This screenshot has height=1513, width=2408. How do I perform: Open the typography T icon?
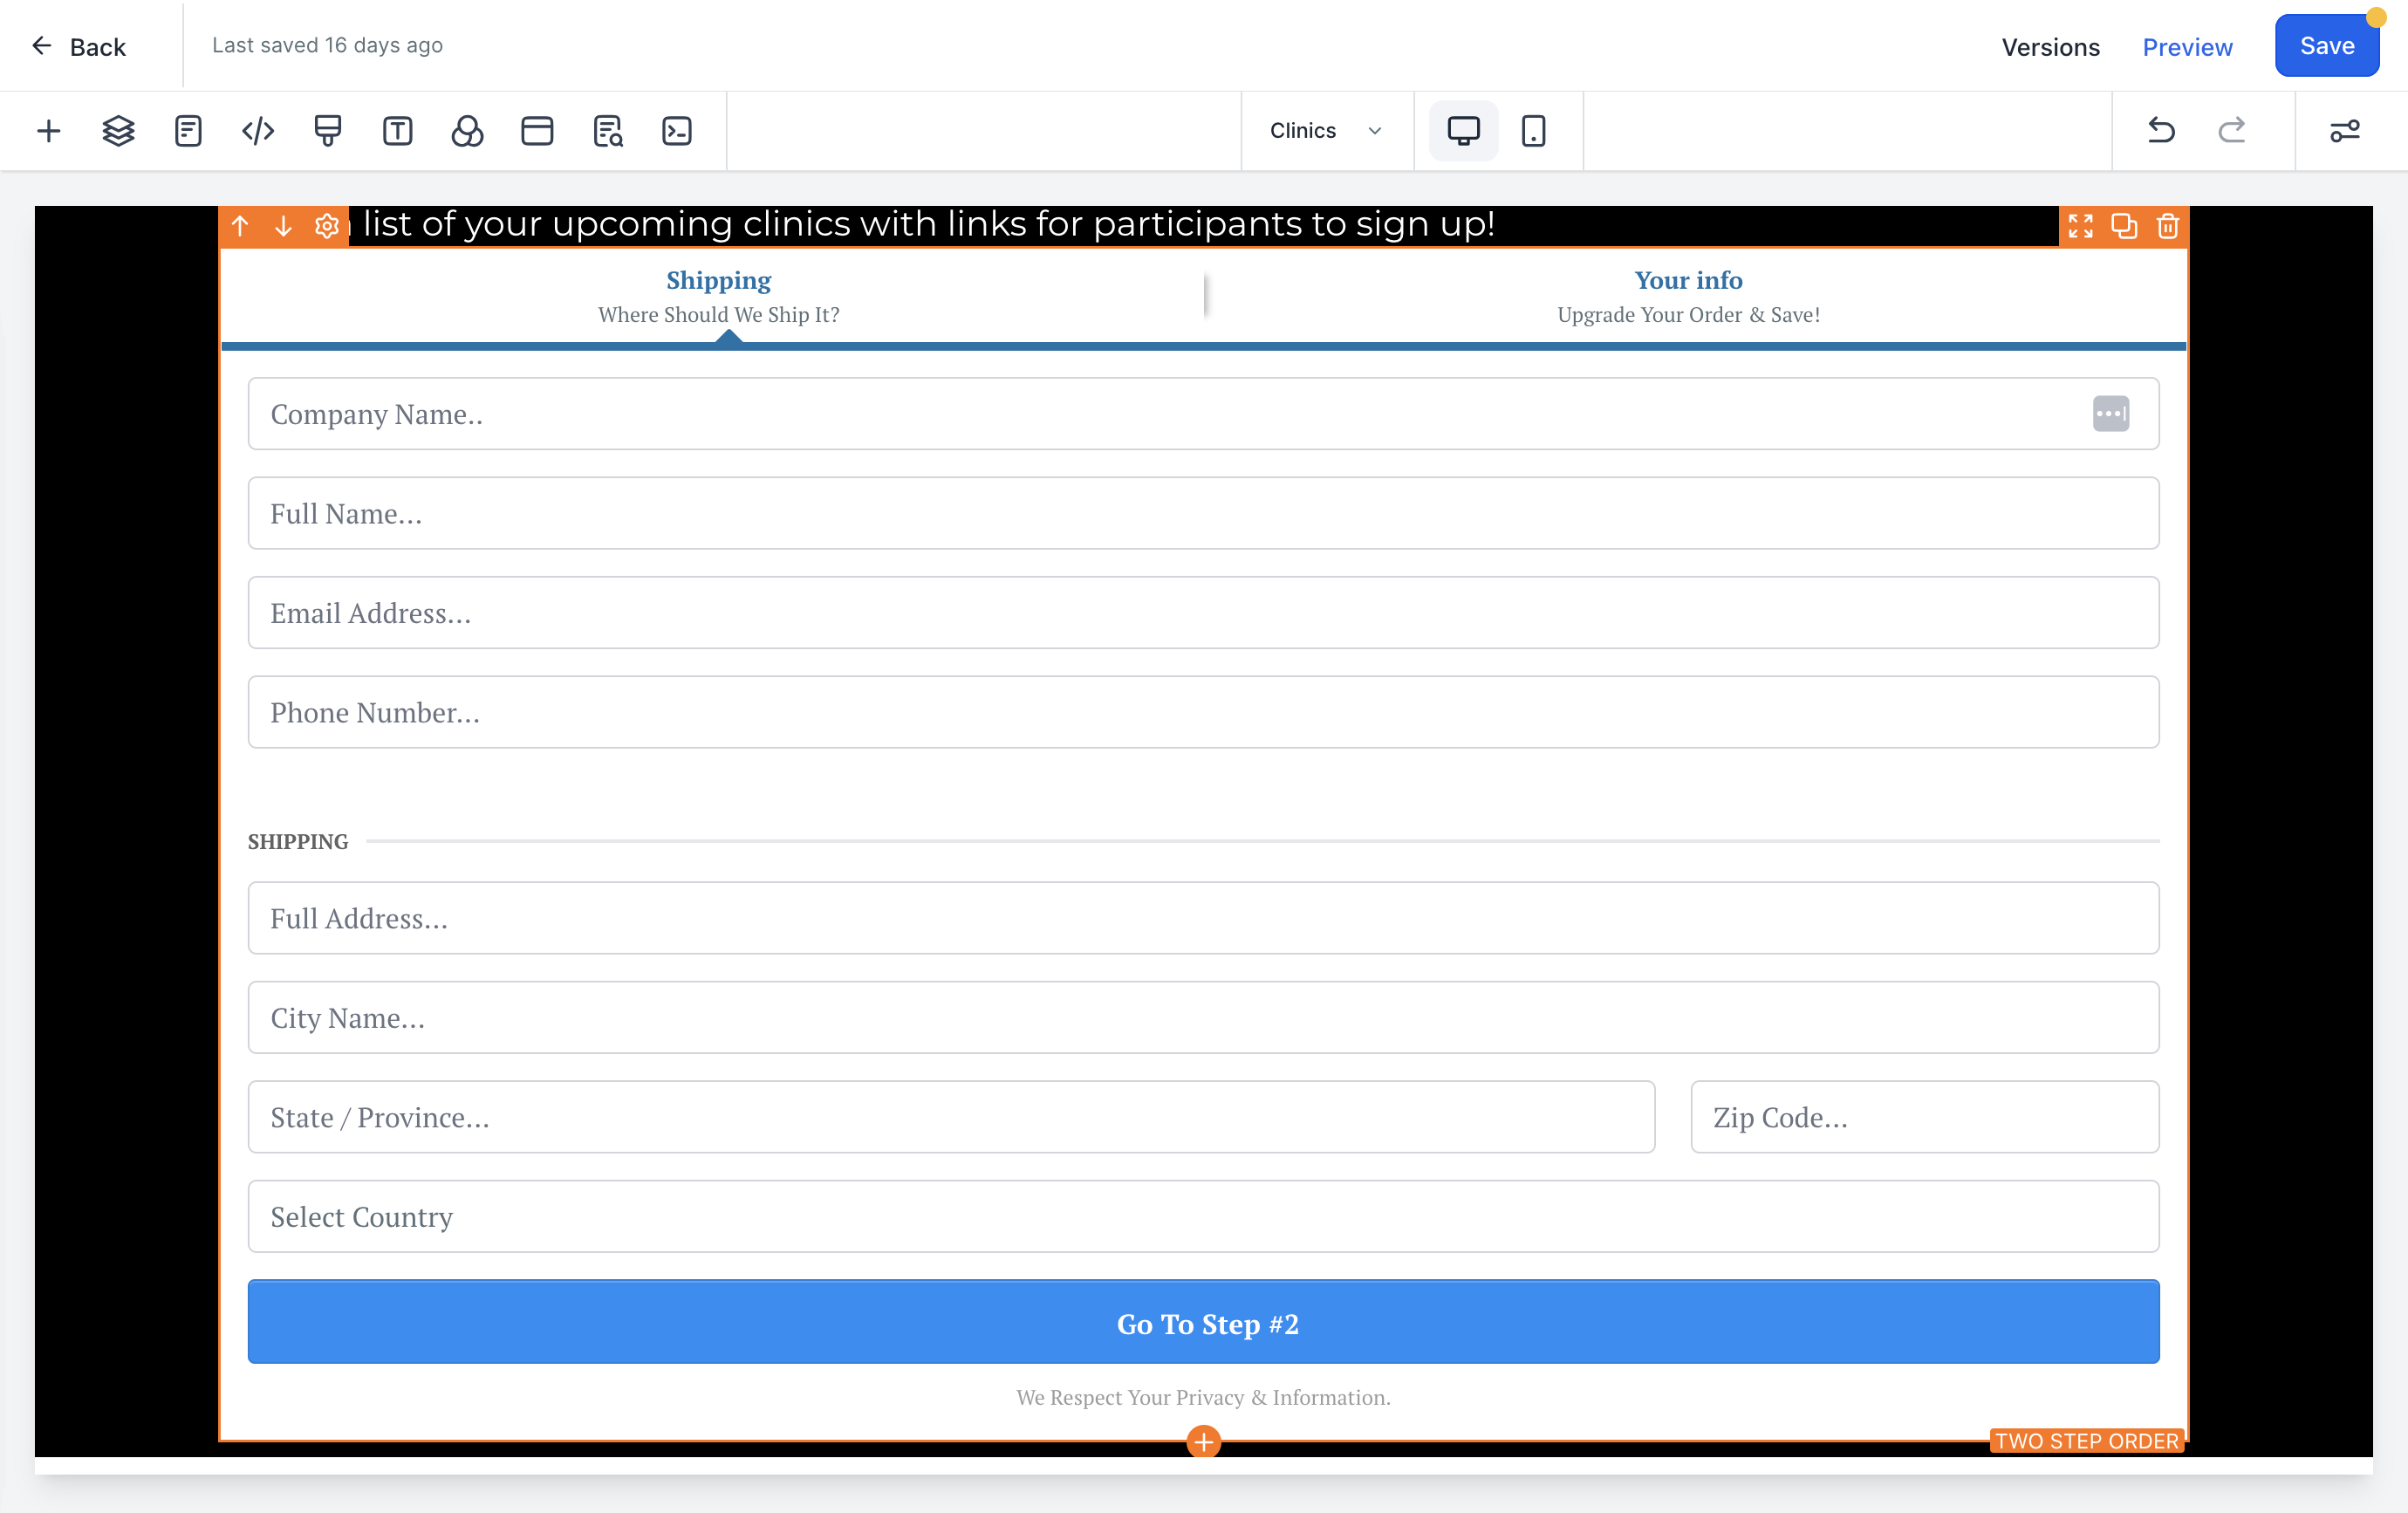398,131
